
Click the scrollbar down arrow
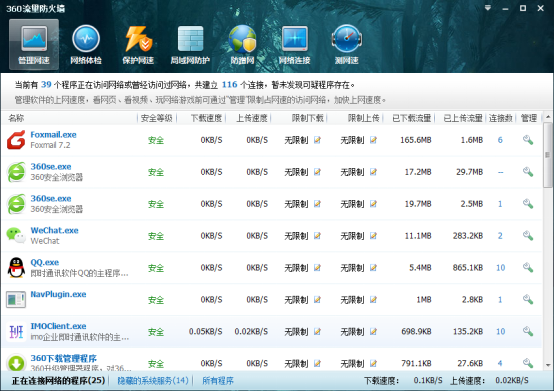point(548,365)
